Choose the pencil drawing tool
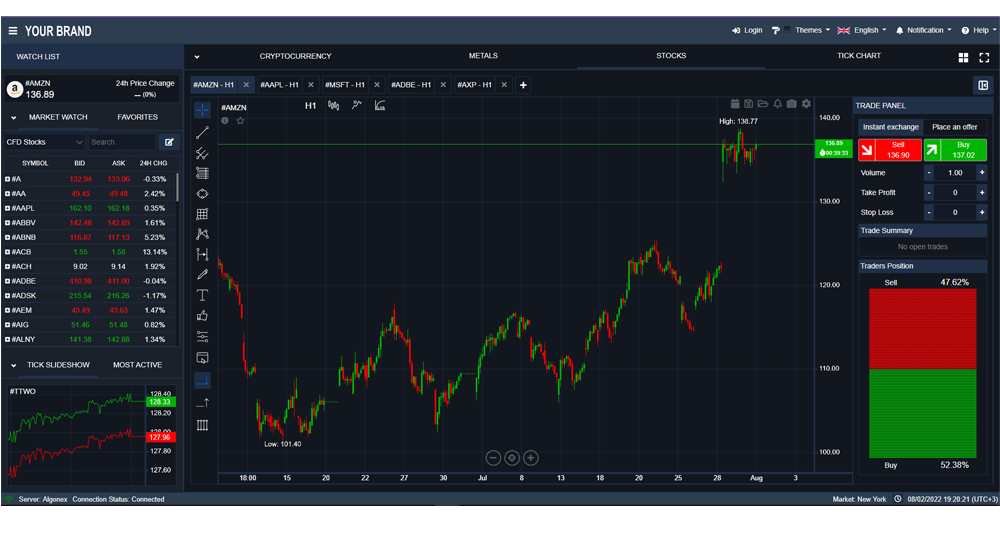Image resolution: width=1000 pixels, height=550 pixels. coord(203,274)
